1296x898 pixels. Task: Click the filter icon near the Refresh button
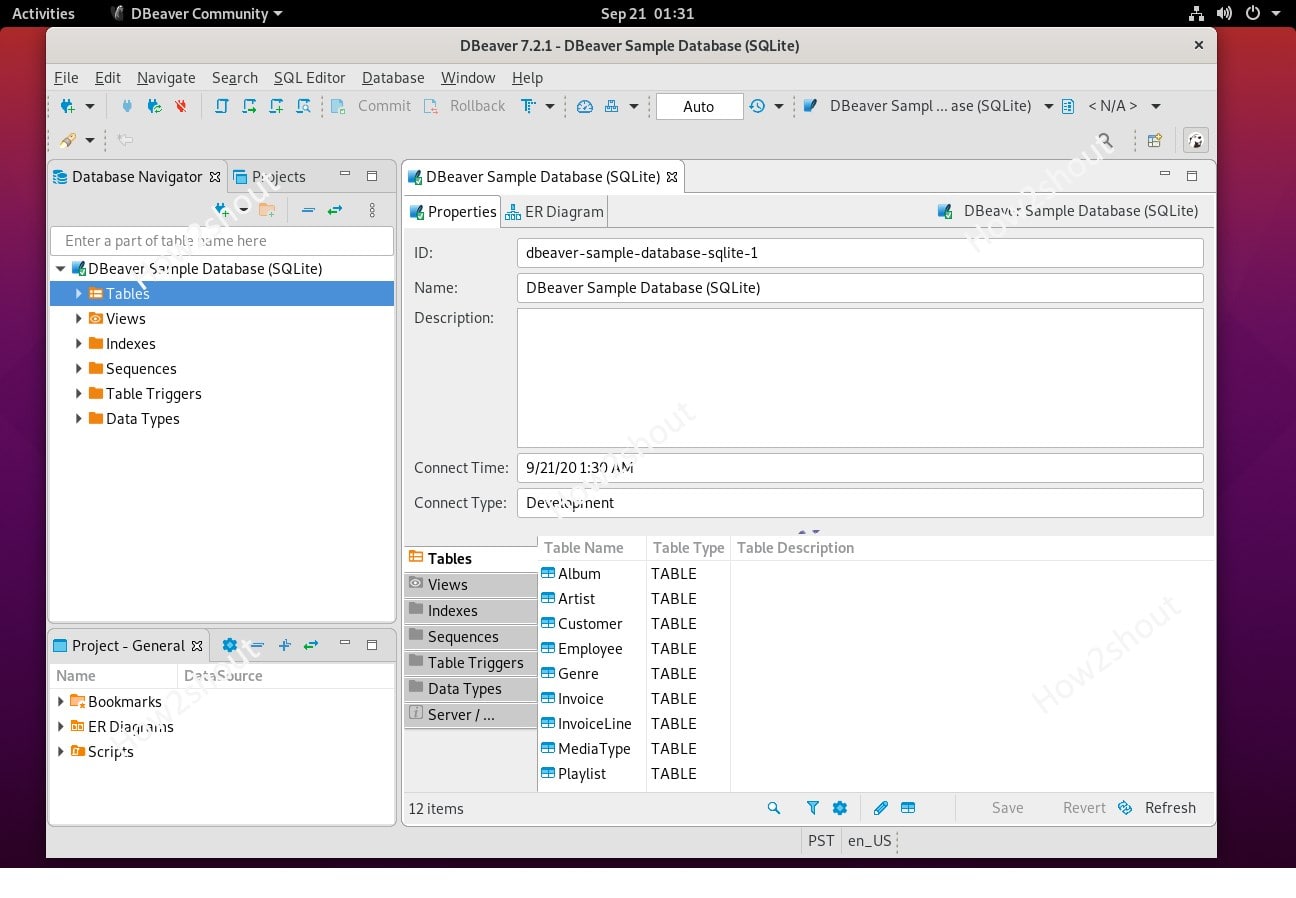[x=812, y=807]
